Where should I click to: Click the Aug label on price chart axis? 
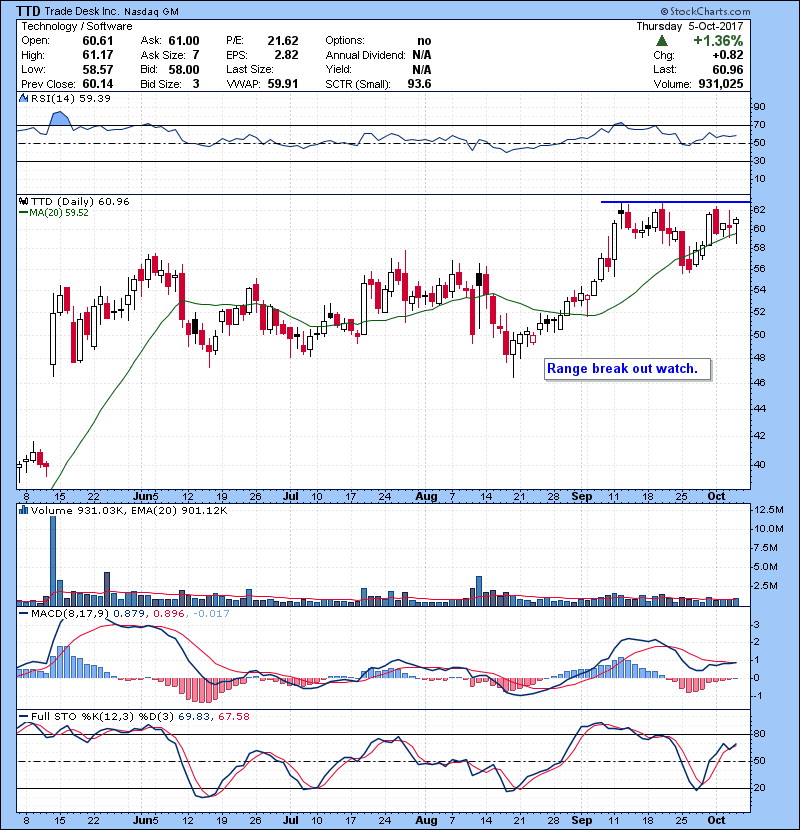click(426, 497)
